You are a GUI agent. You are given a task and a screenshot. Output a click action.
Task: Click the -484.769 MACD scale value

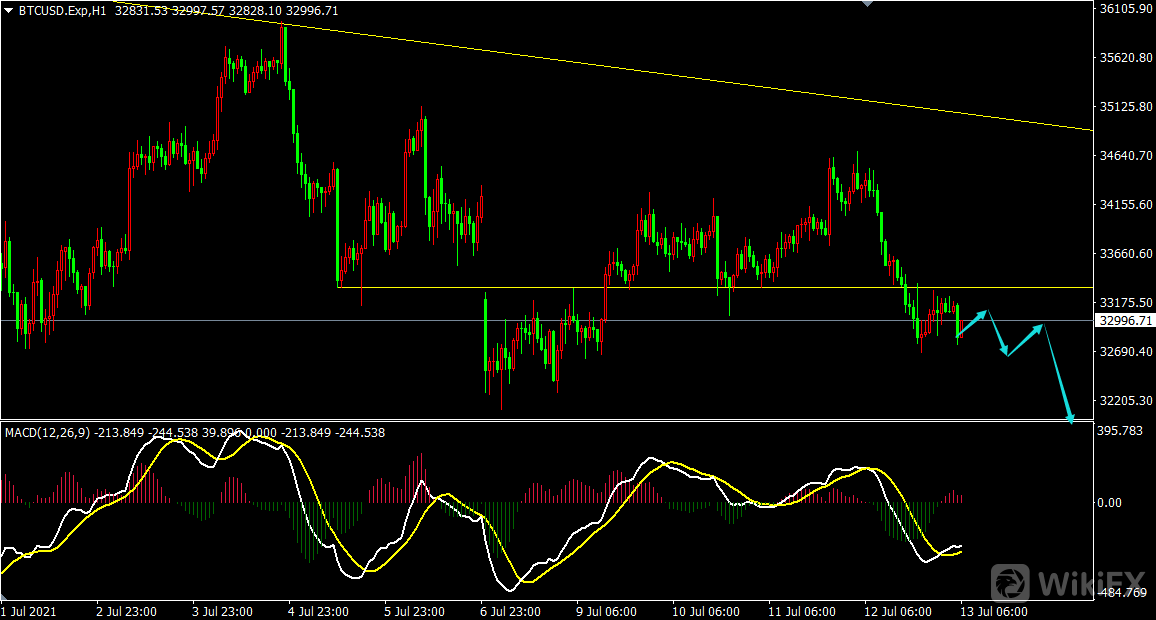1122,594
